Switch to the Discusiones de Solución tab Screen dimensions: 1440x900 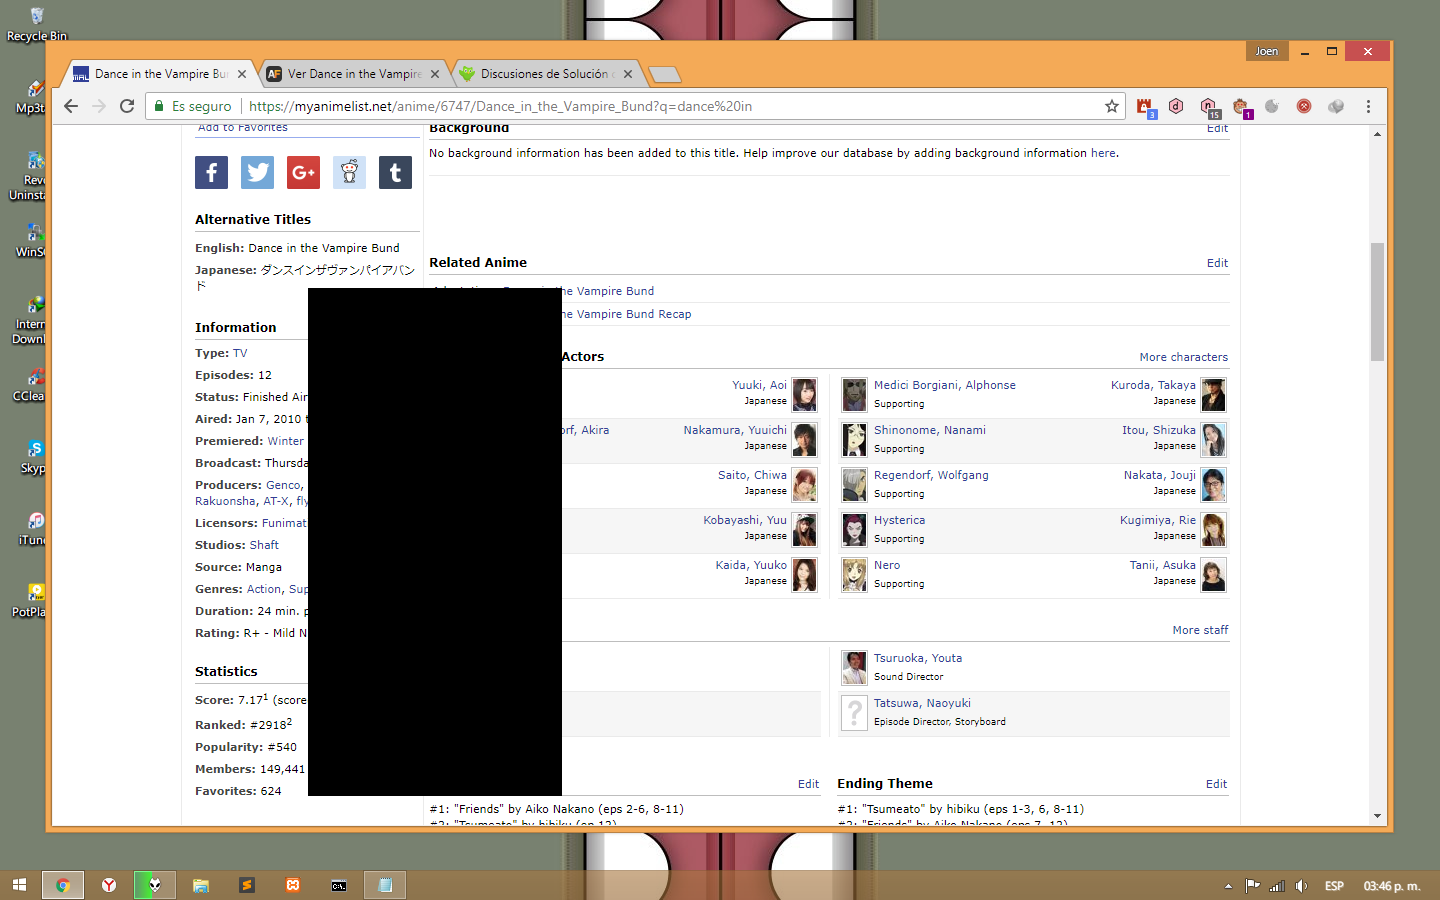[545, 74]
